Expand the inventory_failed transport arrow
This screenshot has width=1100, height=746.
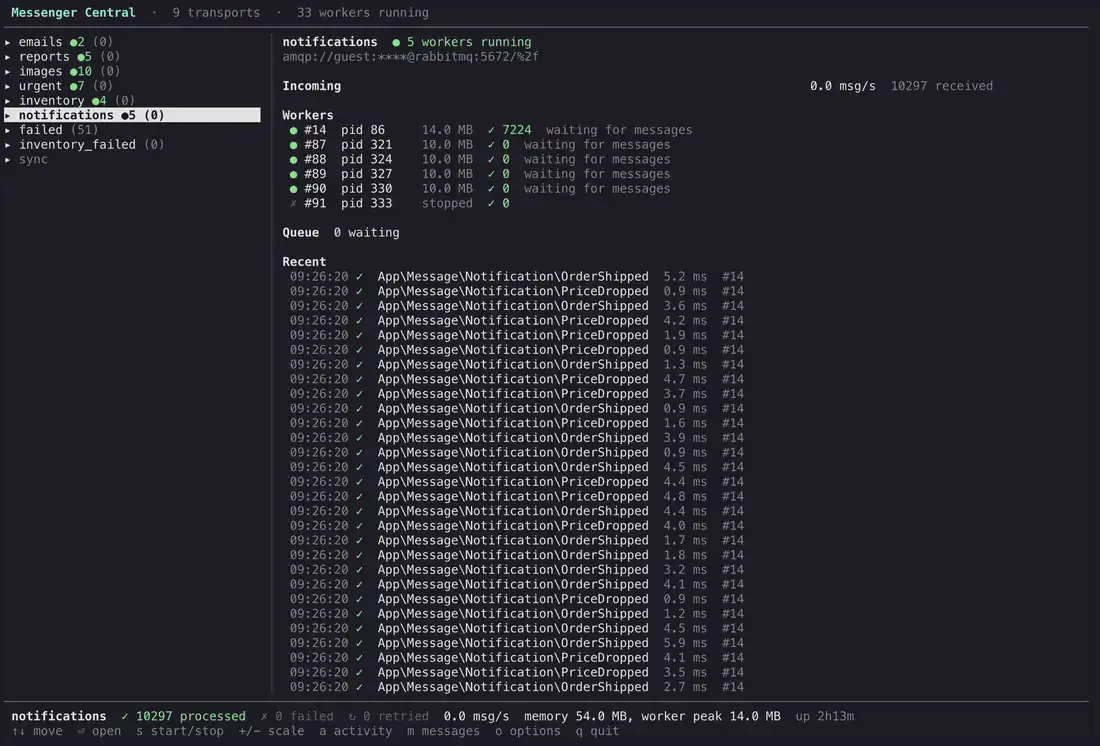point(8,145)
